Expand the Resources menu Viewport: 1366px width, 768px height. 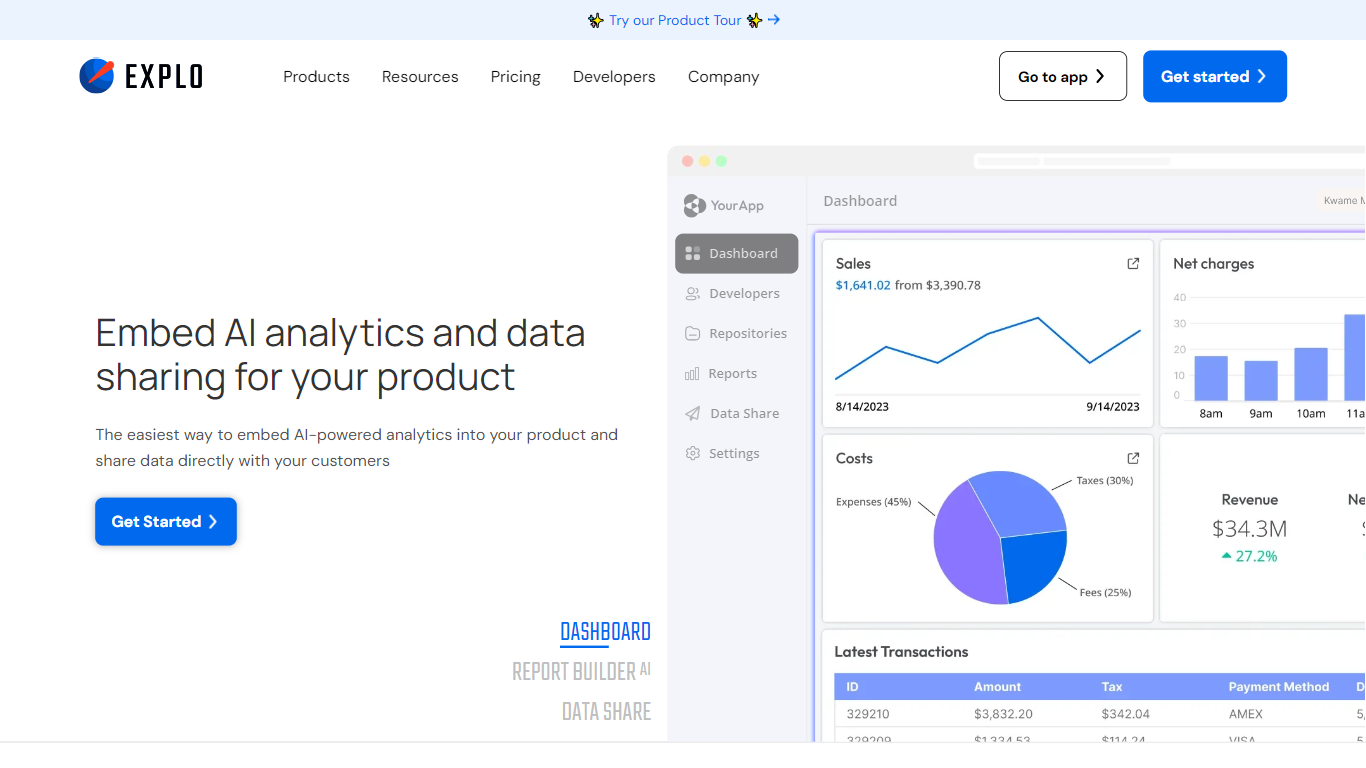[420, 77]
